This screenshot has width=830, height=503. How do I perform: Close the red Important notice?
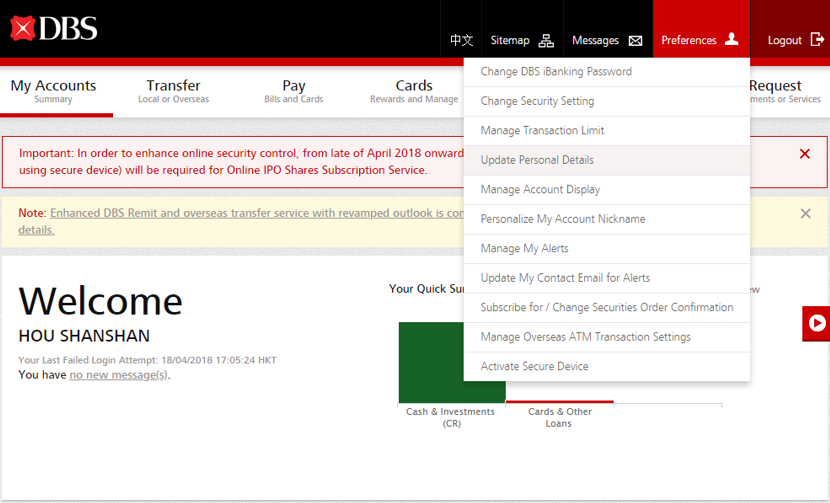(x=804, y=154)
